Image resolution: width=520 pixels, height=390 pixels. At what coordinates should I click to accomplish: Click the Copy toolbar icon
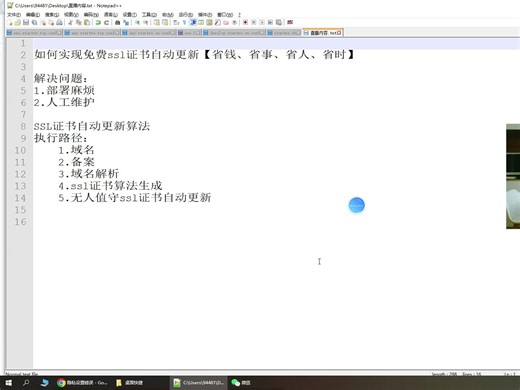(x=79, y=23)
